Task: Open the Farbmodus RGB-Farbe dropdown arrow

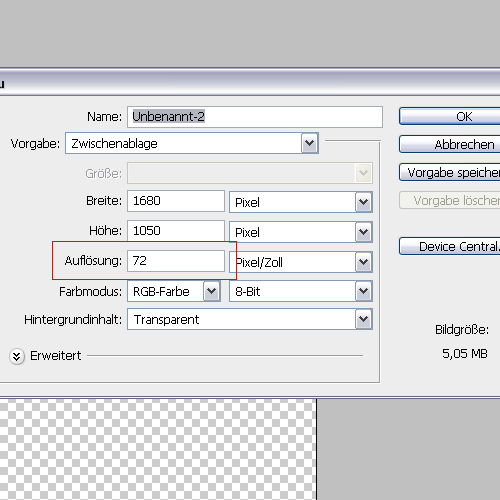Action: click(x=212, y=291)
